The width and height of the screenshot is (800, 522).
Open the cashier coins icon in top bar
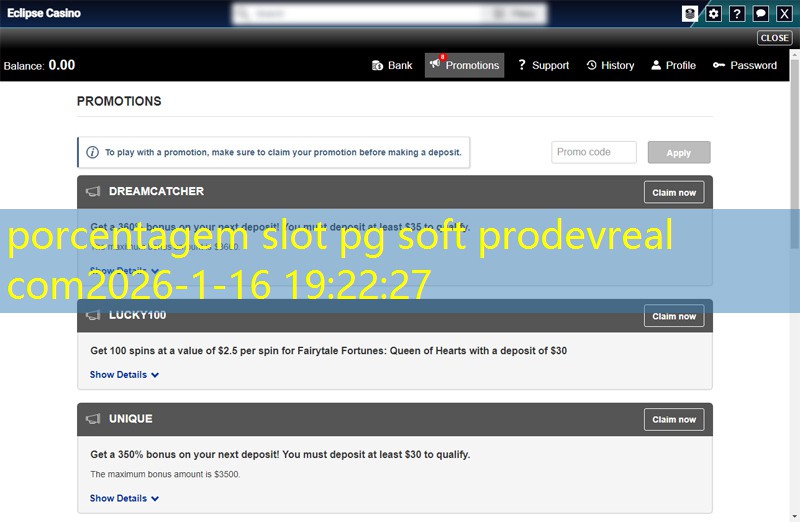(690, 14)
